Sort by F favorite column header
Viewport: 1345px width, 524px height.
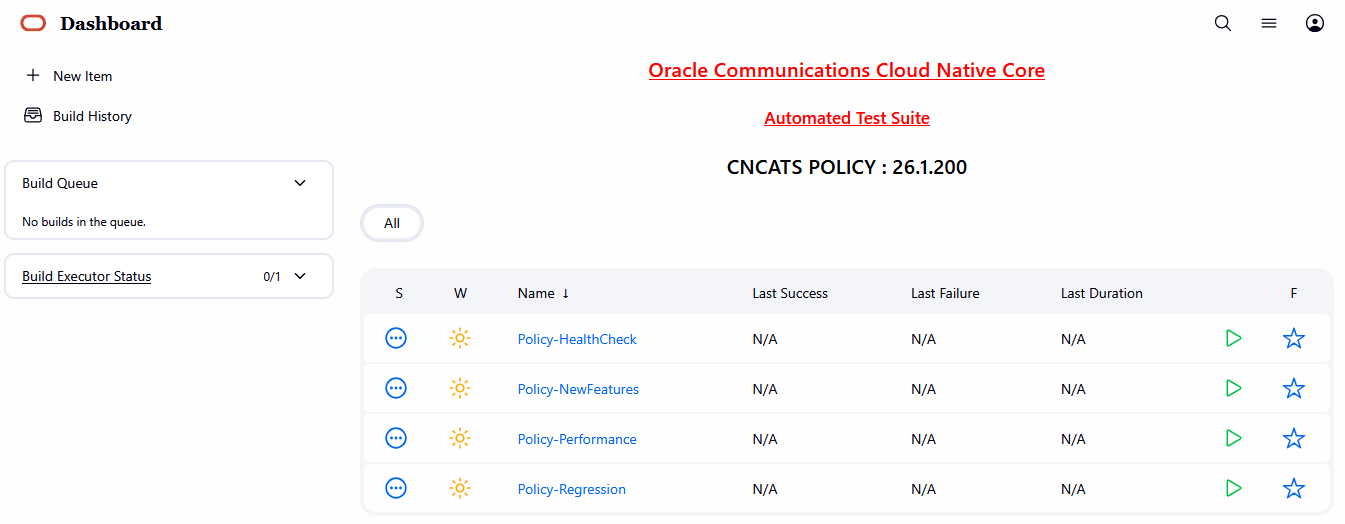tap(1294, 293)
